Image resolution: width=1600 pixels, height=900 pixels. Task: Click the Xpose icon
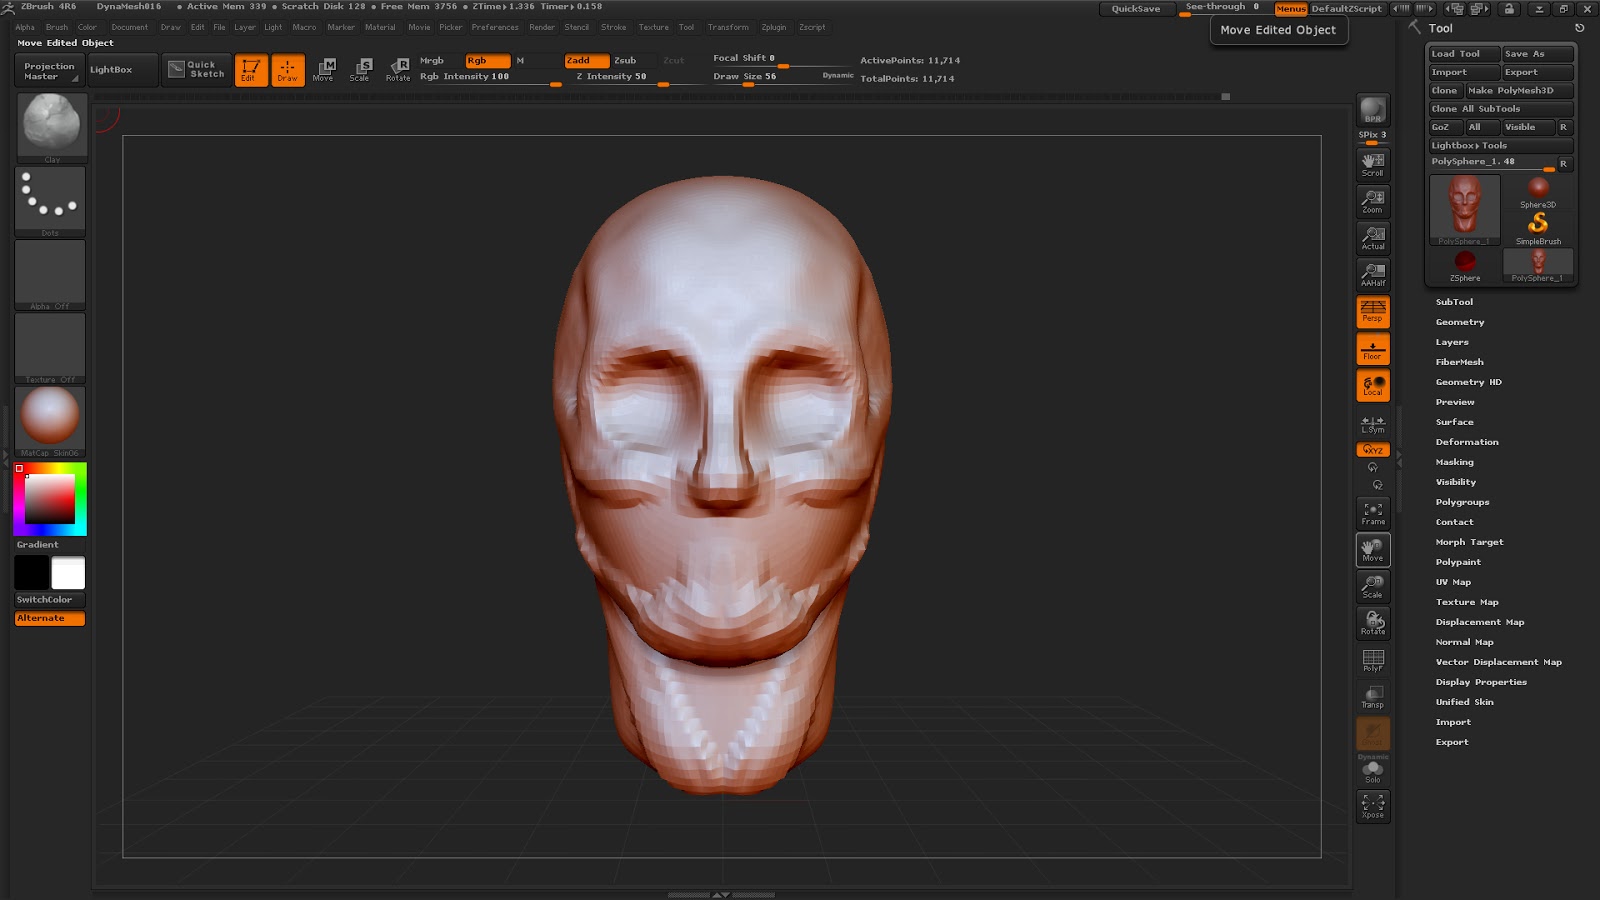(x=1373, y=806)
